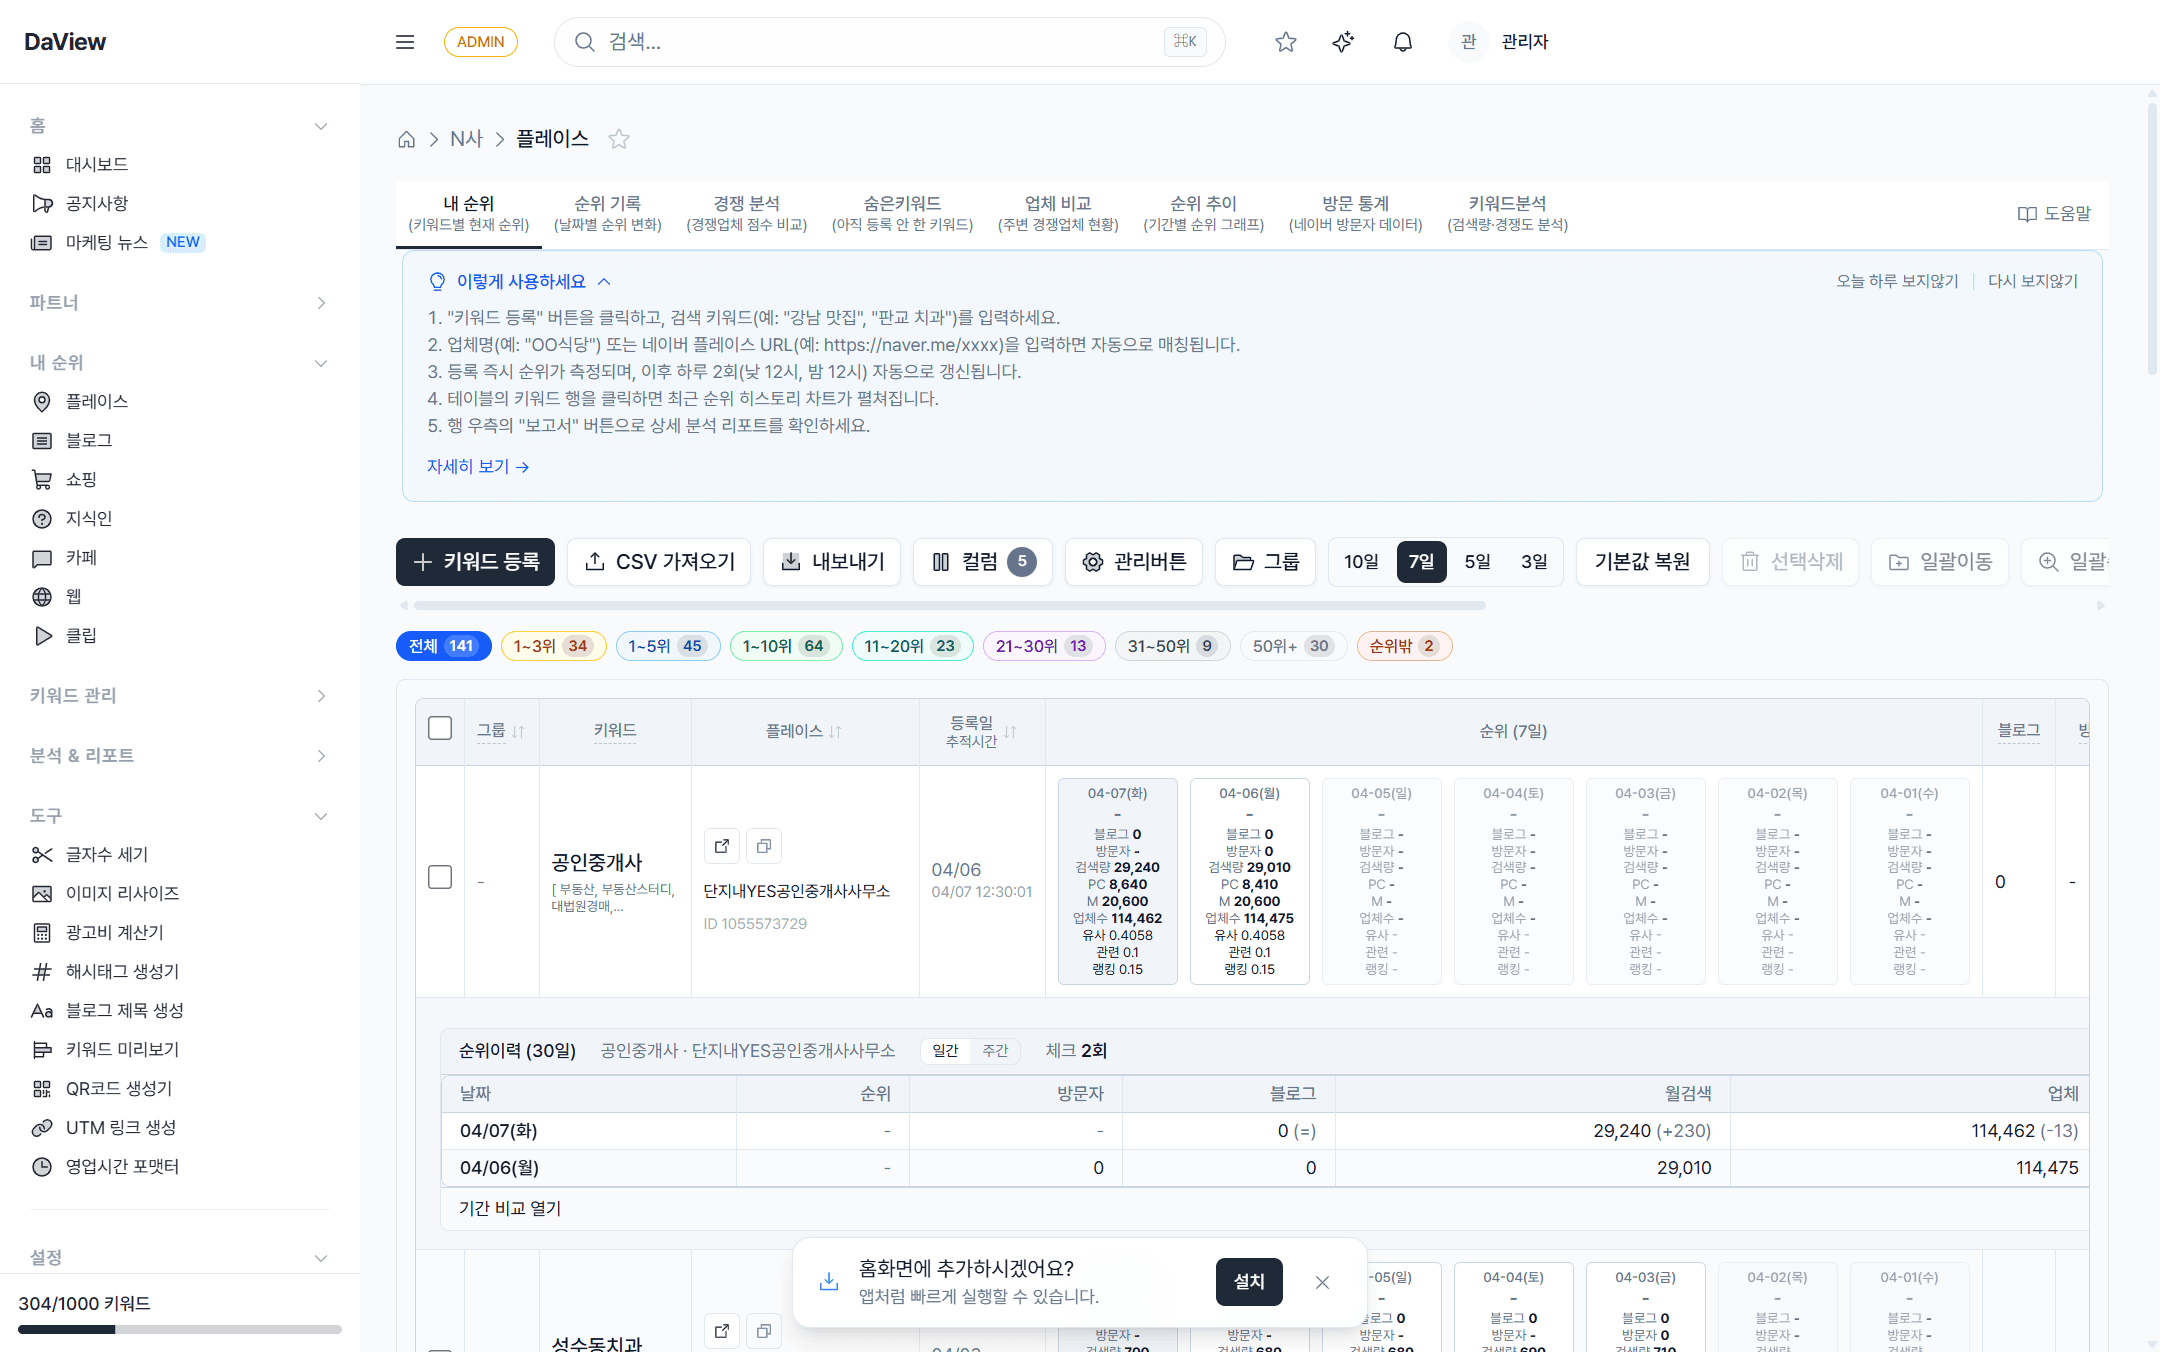
Task: Check the select-all checkbox in table header
Action: (x=440, y=728)
